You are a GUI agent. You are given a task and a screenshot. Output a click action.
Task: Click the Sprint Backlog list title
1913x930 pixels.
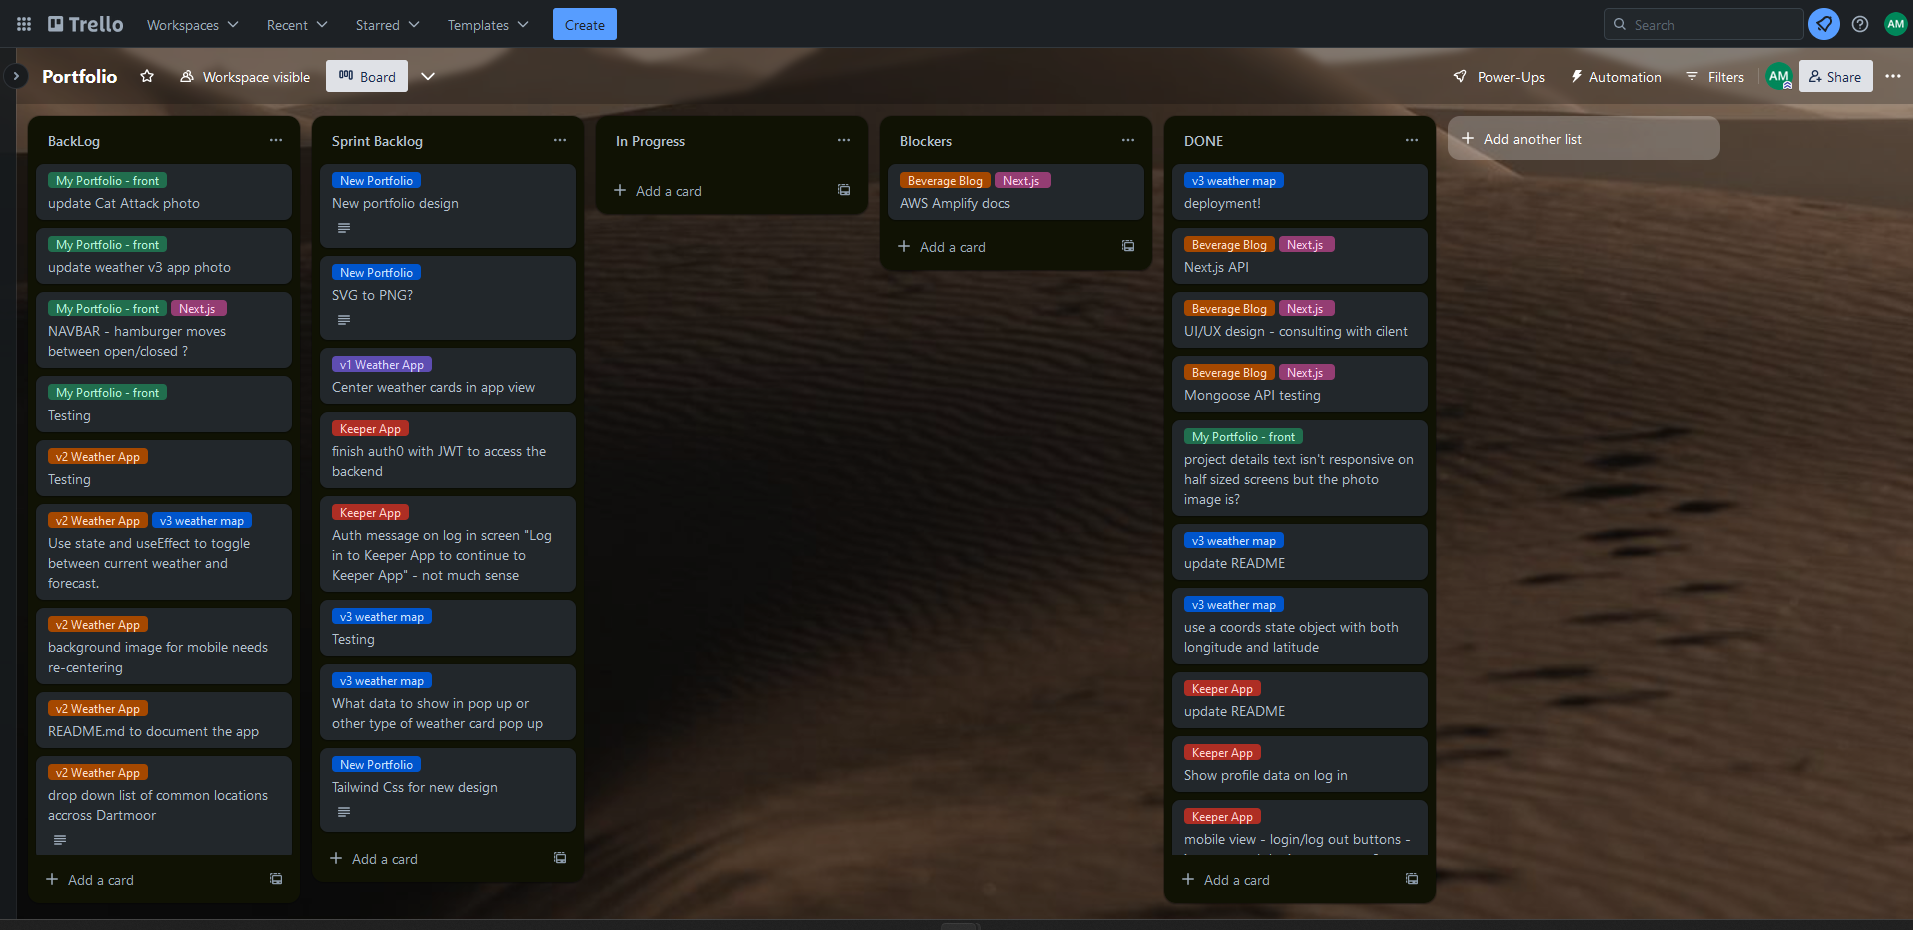pyautogui.click(x=377, y=141)
